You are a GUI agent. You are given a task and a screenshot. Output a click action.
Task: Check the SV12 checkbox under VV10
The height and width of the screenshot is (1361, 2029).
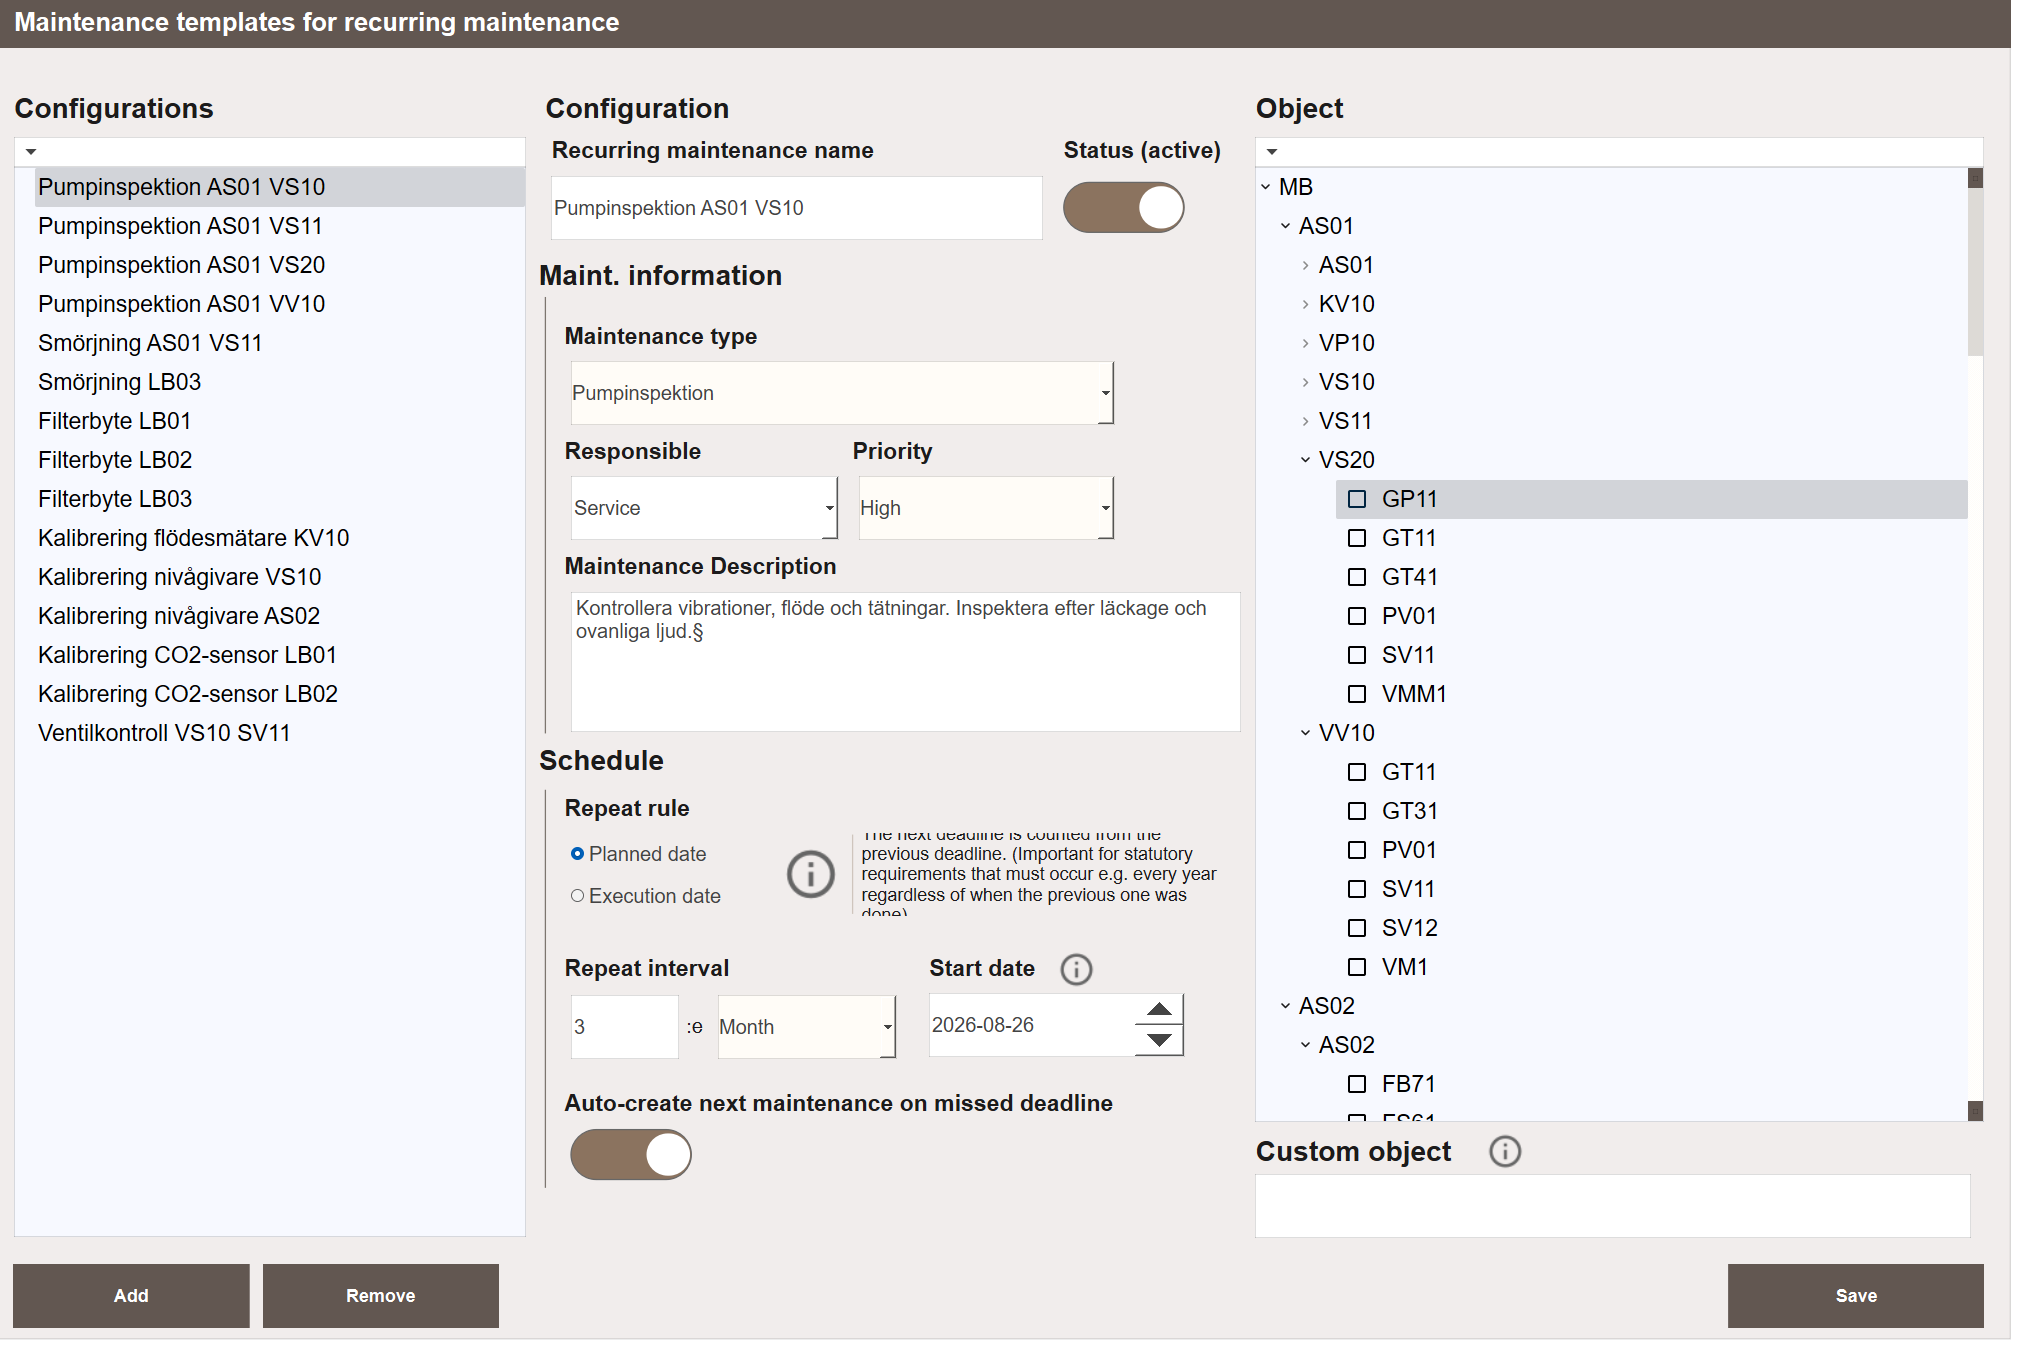click(x=1357, y=928)
